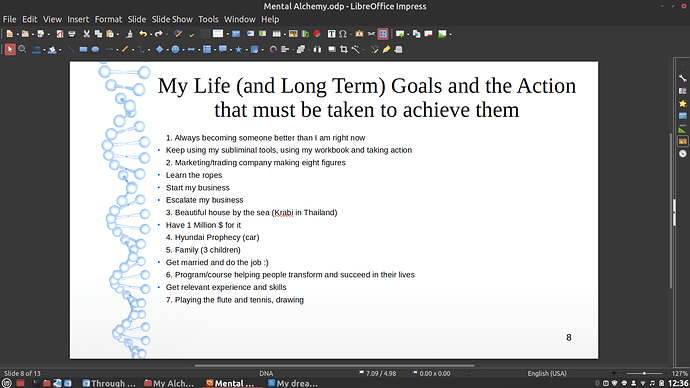
Task: Toggle the Shadow button in drawing toolbar
Action: pyautogui.click(x=332, y=49)
